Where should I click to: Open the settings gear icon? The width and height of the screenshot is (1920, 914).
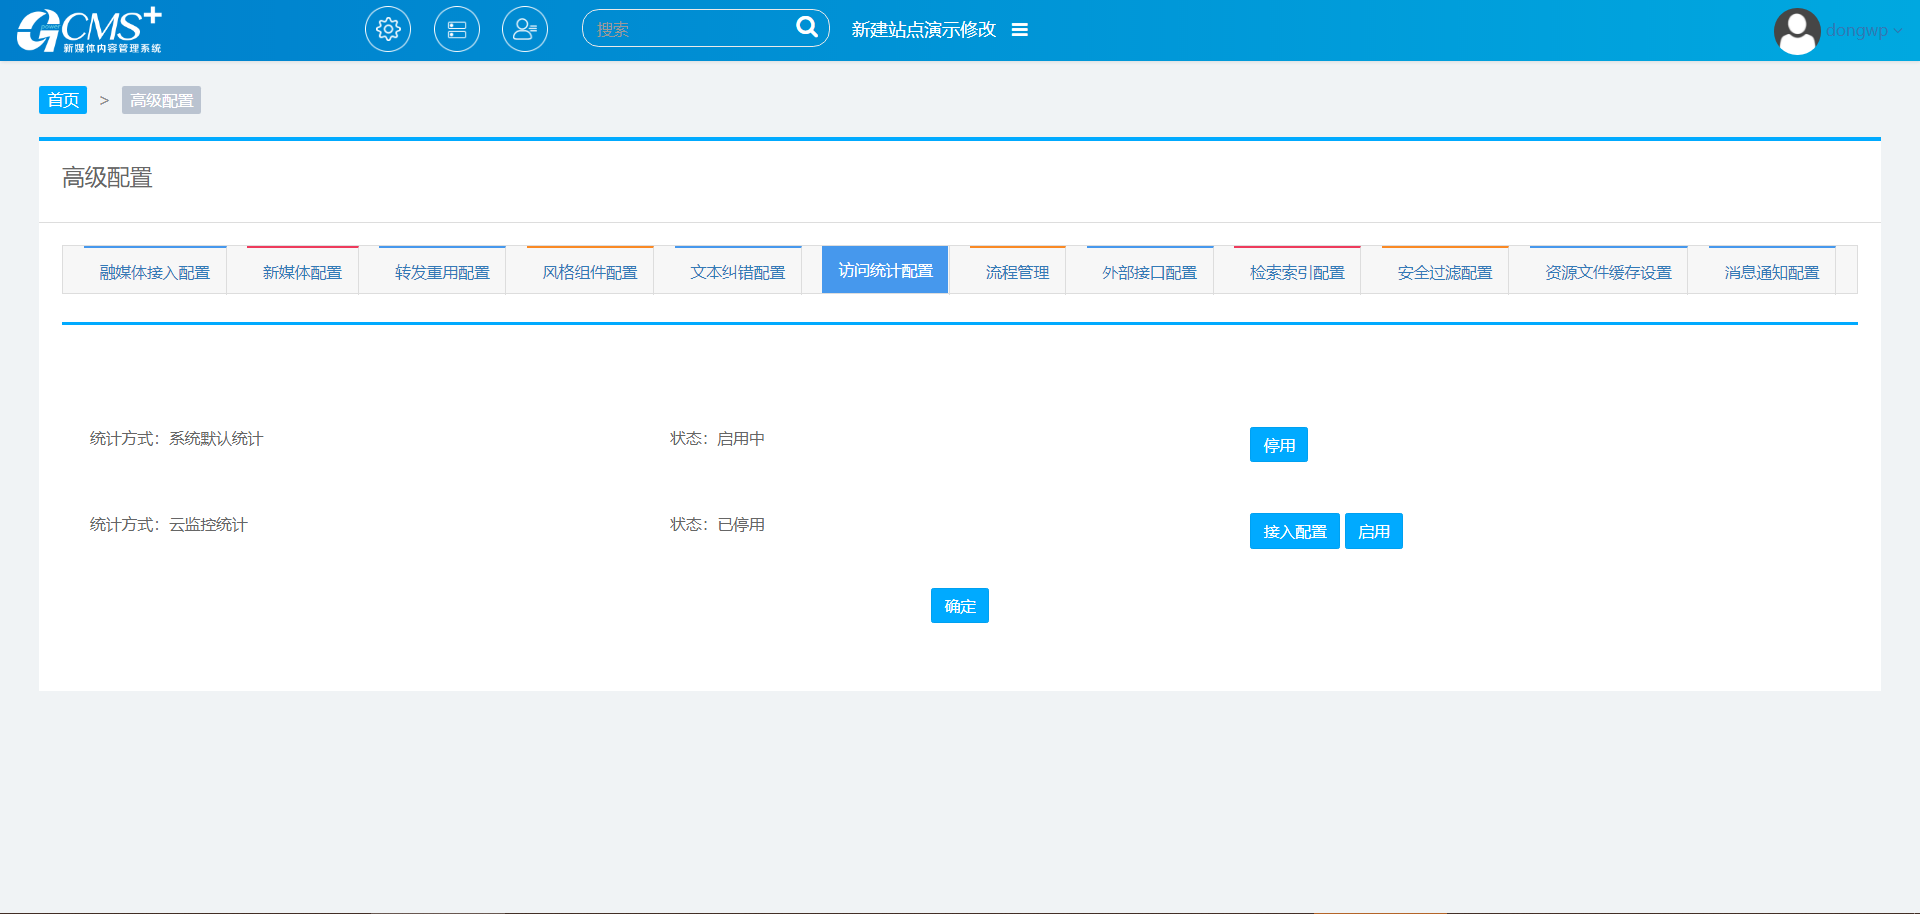coord(388,30)
